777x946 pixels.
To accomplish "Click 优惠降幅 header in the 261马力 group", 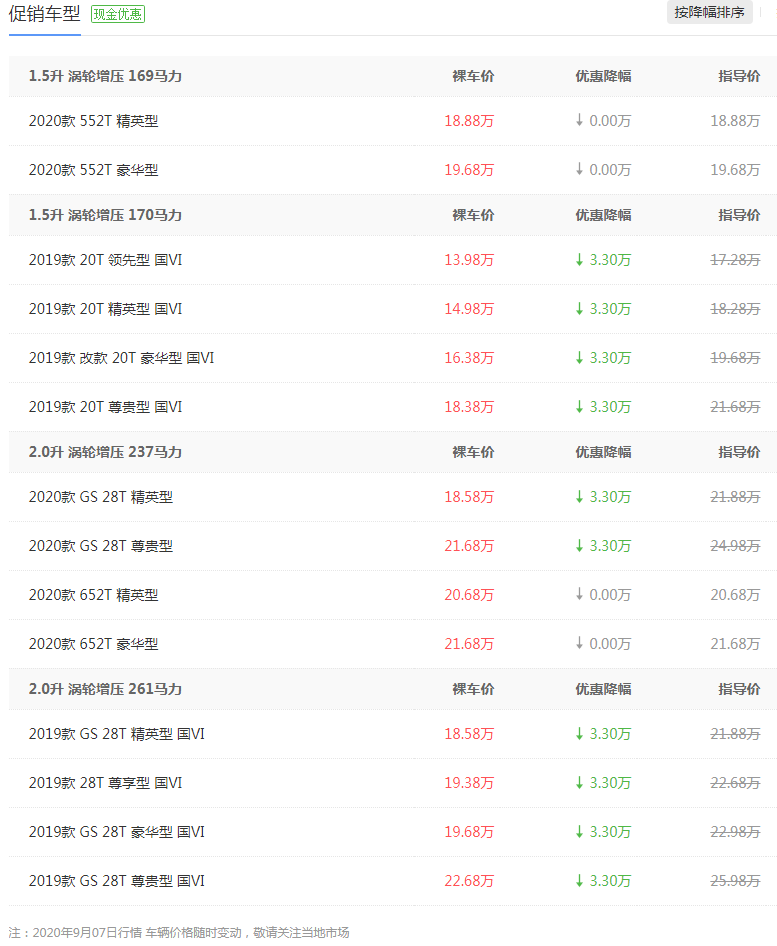I will tap(603, 689).
